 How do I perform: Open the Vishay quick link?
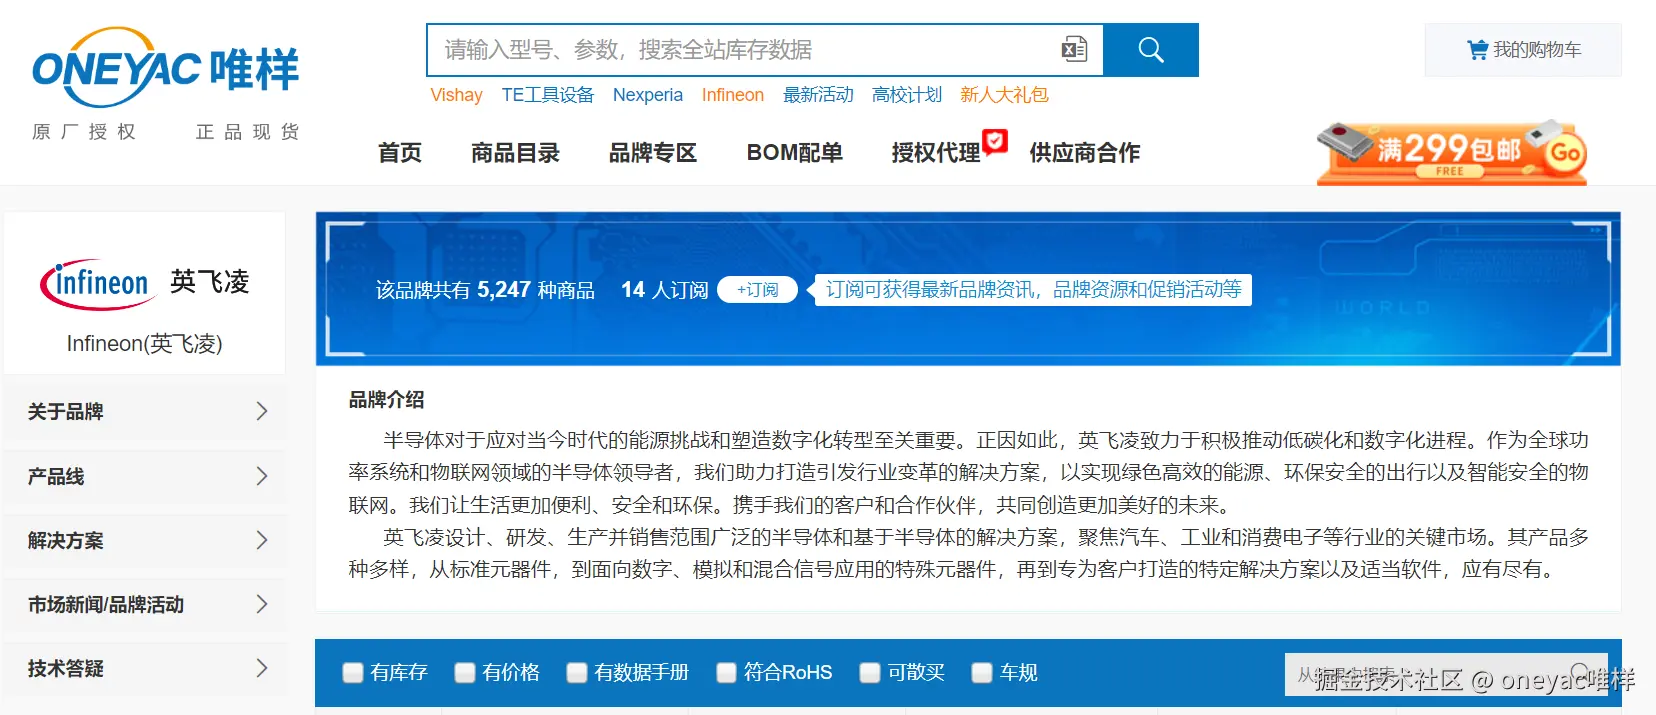(456, 95)
